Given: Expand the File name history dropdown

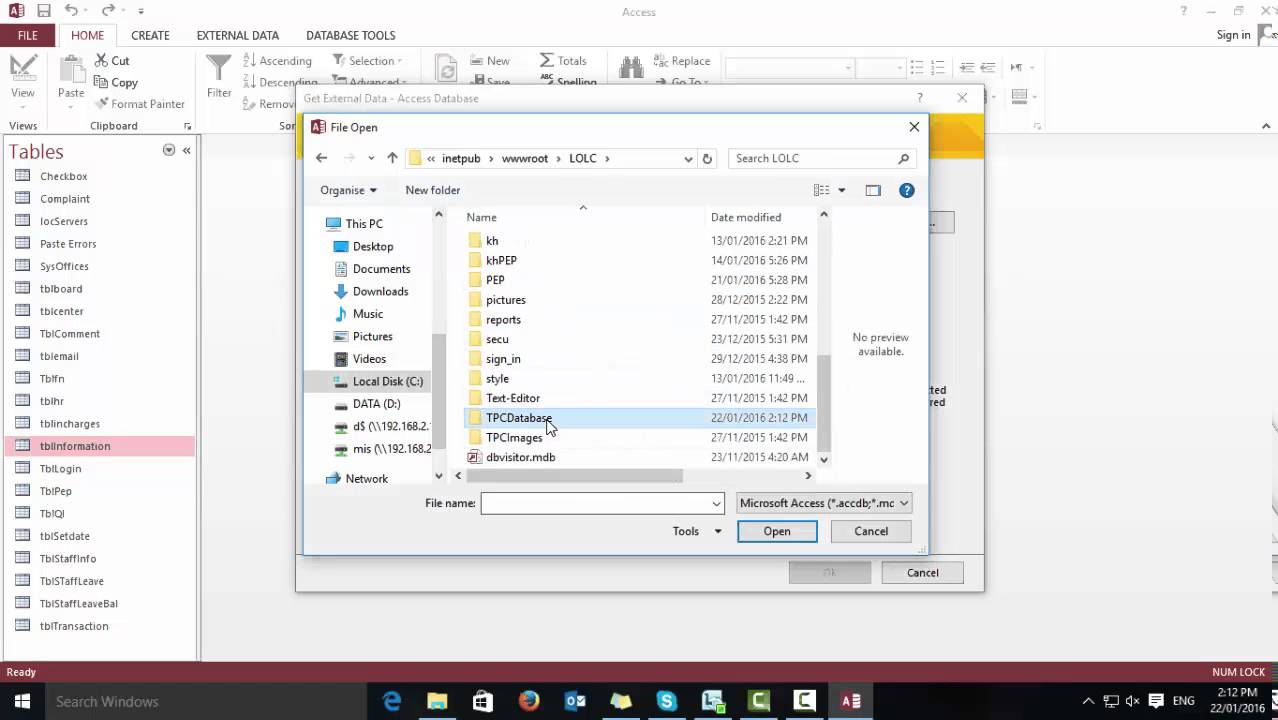Looking at the screenshot, I should point(716,503).
